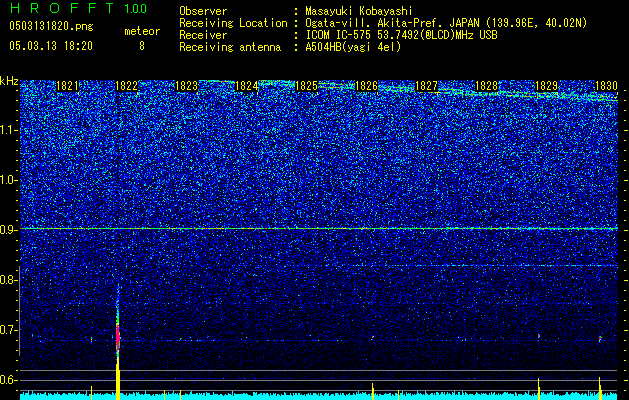
Task: Click the bright horizontal carrier line at 0.9 kHz
Action: point(319,229)
